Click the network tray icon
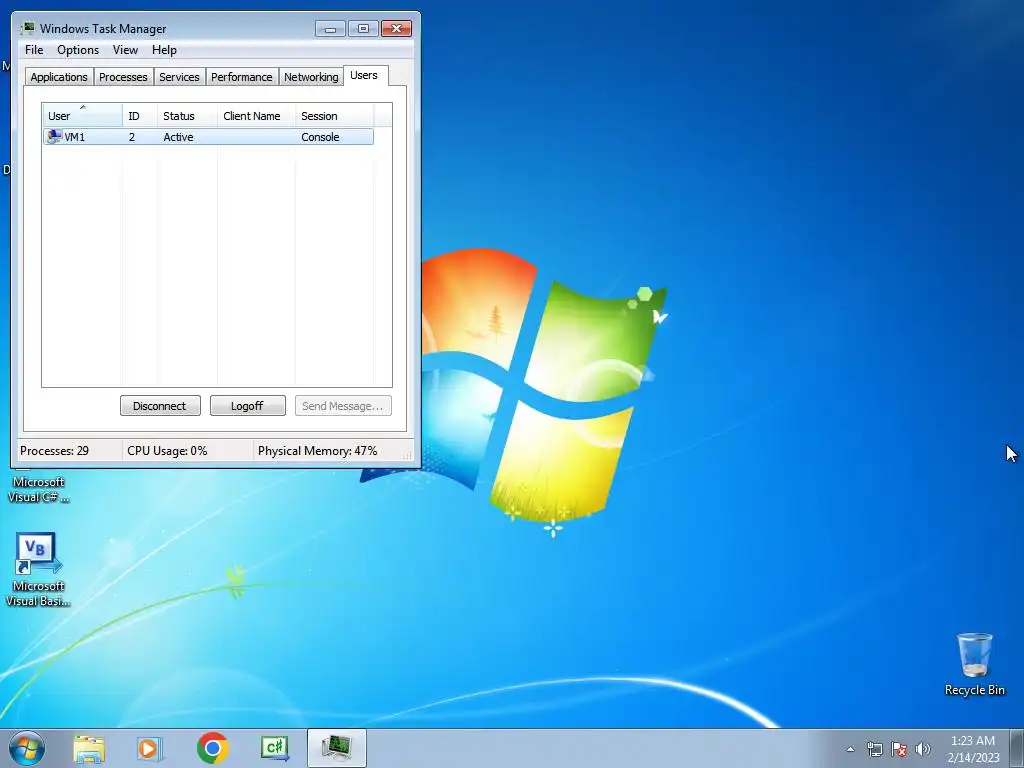Screen dimensions: 1024x768 pos(874,750)
